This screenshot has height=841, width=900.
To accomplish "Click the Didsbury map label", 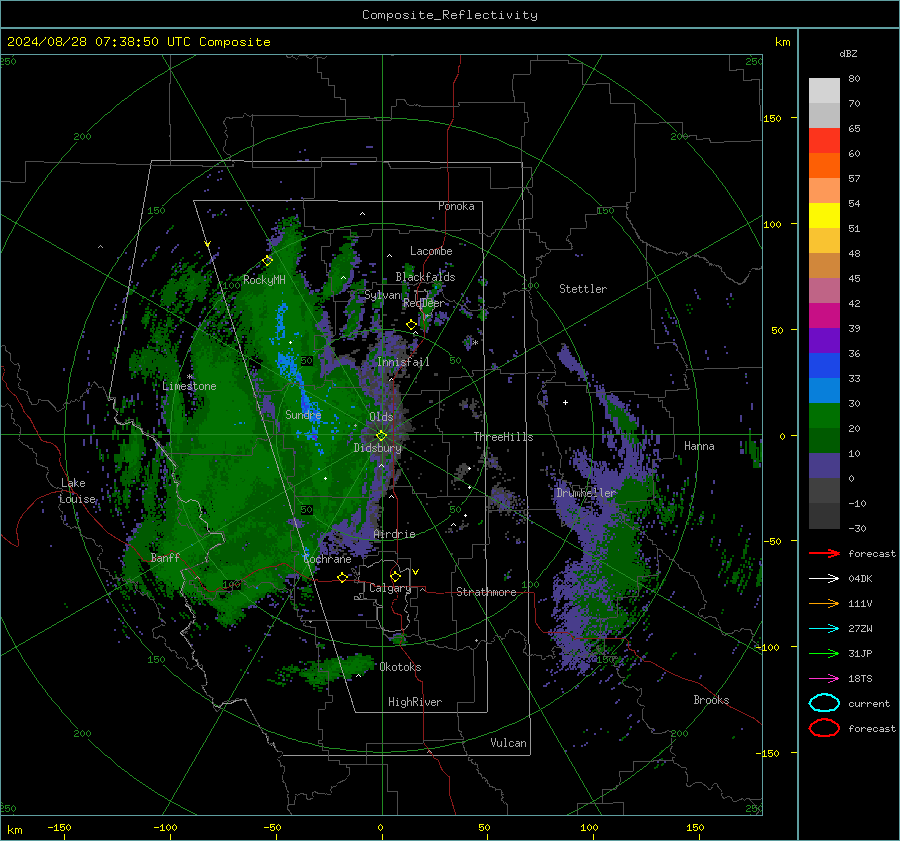I will click(x=377, y=448).
